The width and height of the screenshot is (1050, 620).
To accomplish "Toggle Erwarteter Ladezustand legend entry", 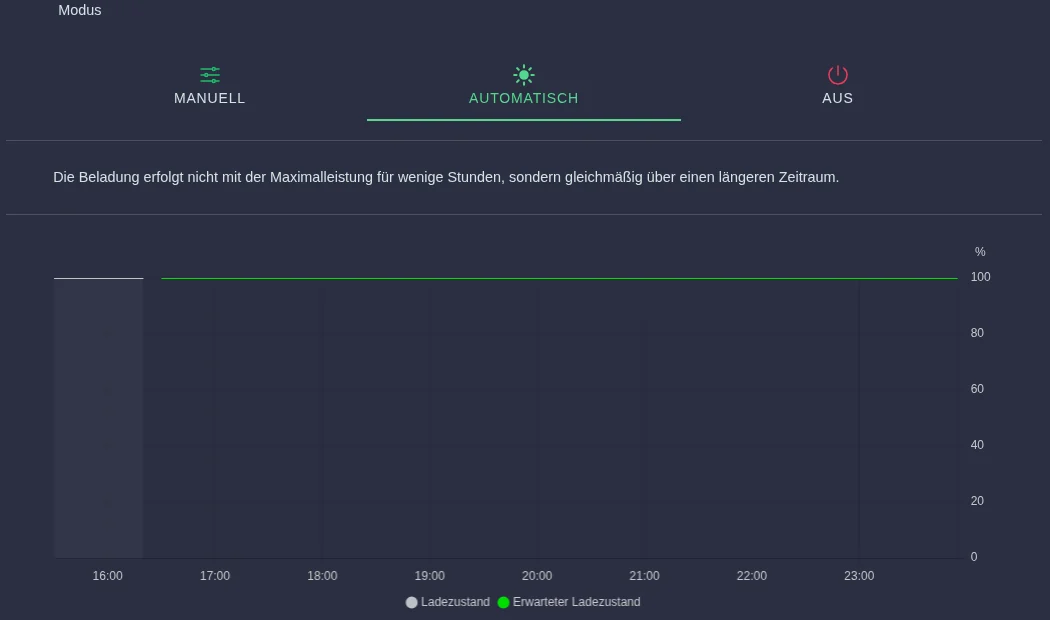I will pyautogui.click(x=569, y=602).
